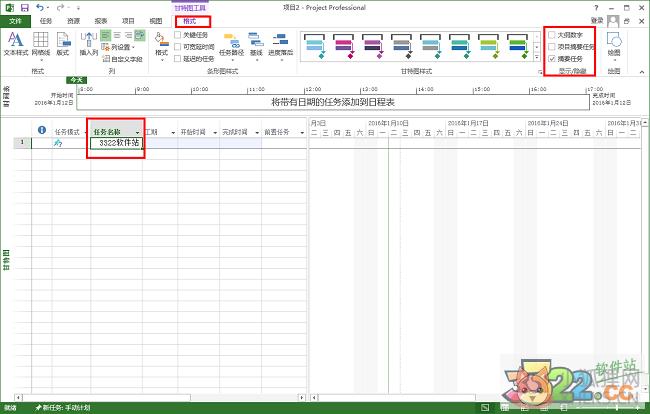
Task: Switch to the View (视图) tab
Action: [x=156, y=21]
